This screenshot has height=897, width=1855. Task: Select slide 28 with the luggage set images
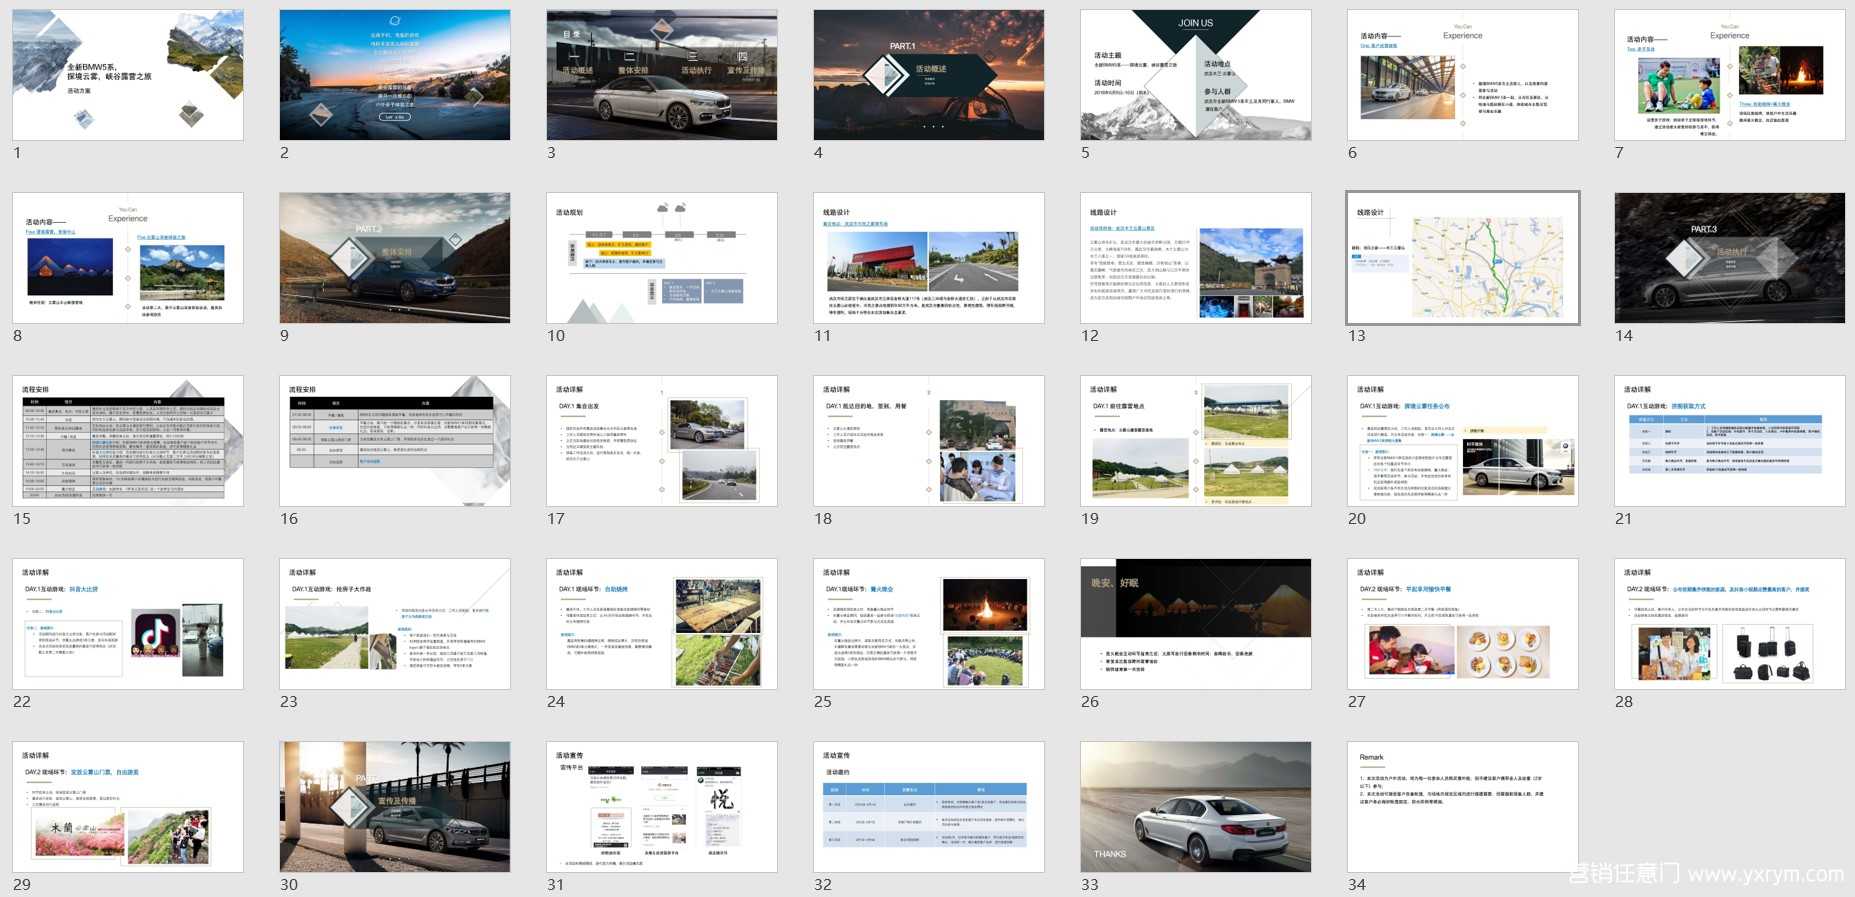1730,624
